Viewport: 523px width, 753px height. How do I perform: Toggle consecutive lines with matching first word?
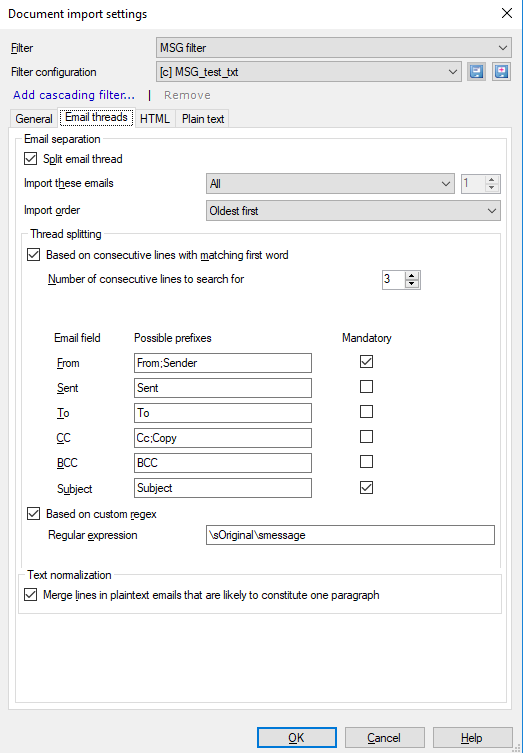click(x=34, y=255)
